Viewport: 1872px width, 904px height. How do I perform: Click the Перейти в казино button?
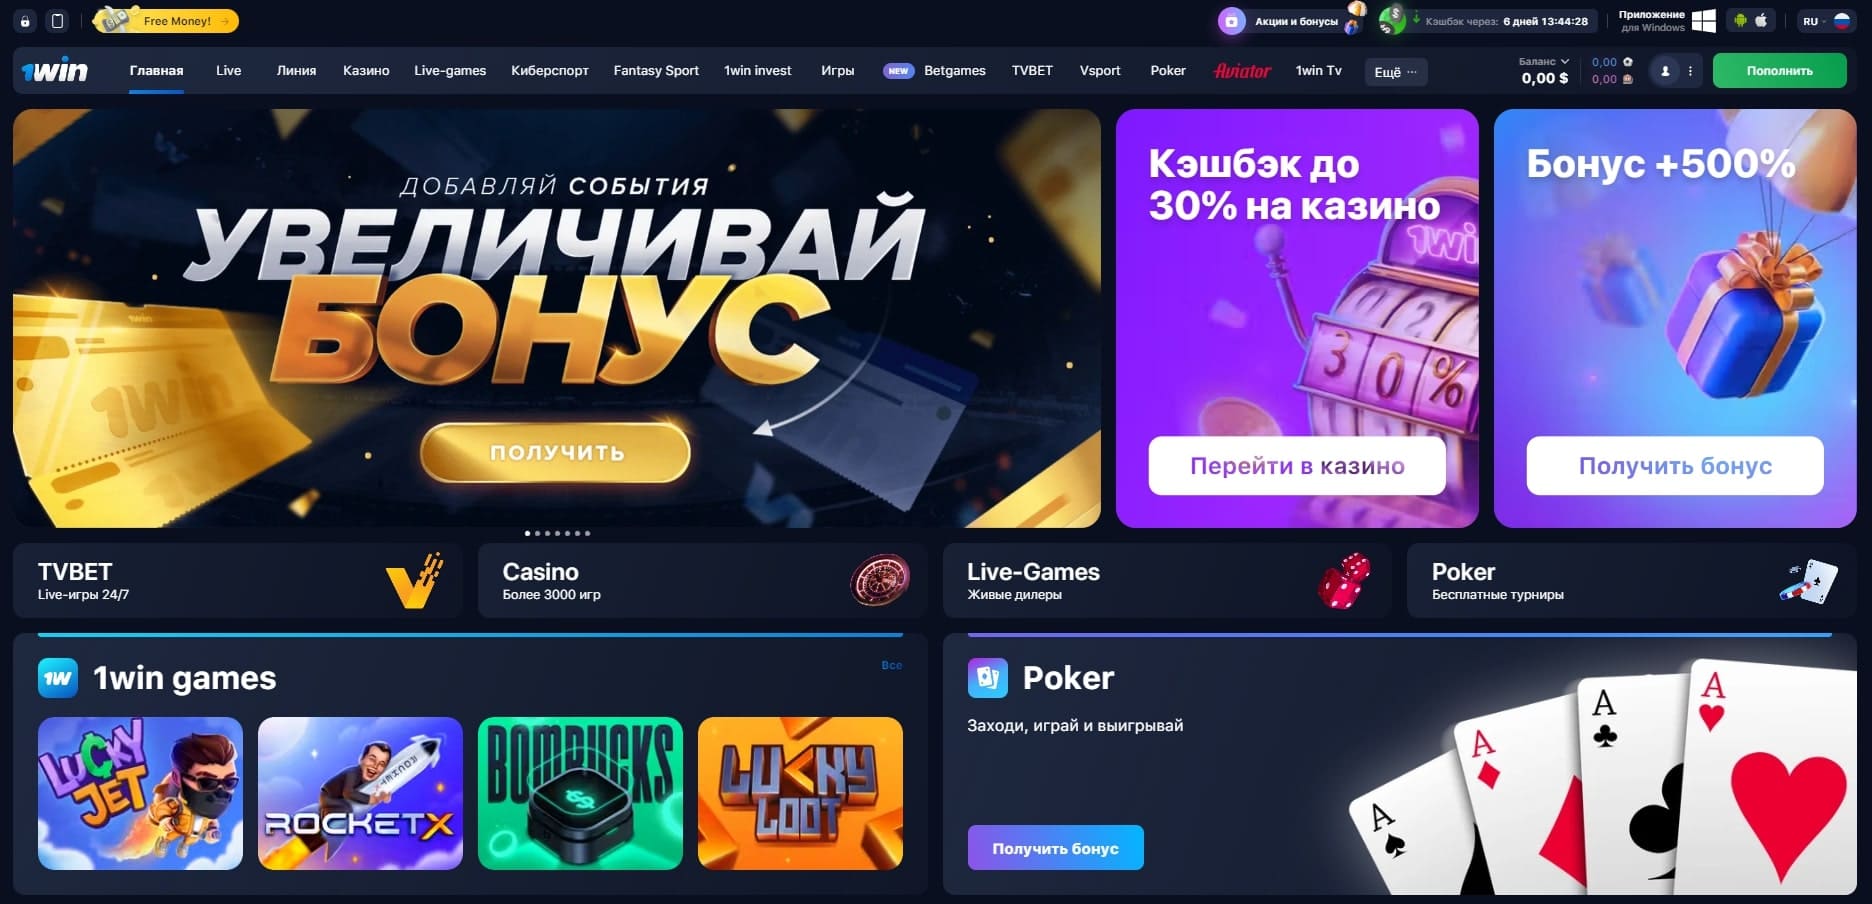click(x=1297, y=466)
